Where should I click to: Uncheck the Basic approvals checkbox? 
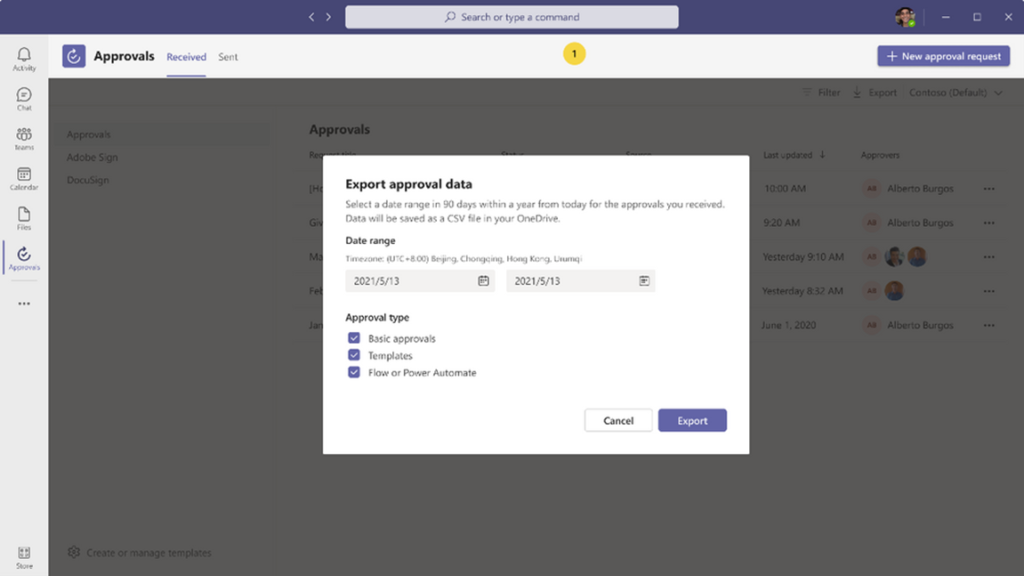pyautogui.click(x=354, y=338)
